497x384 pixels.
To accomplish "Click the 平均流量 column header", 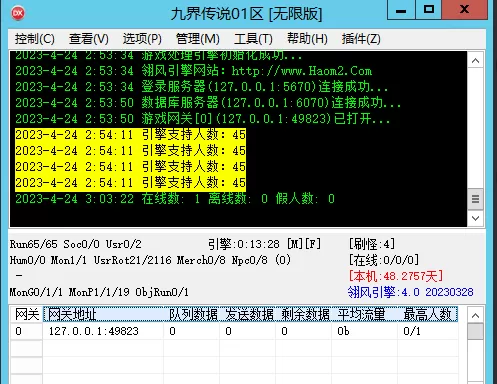I will click(365, 314).
